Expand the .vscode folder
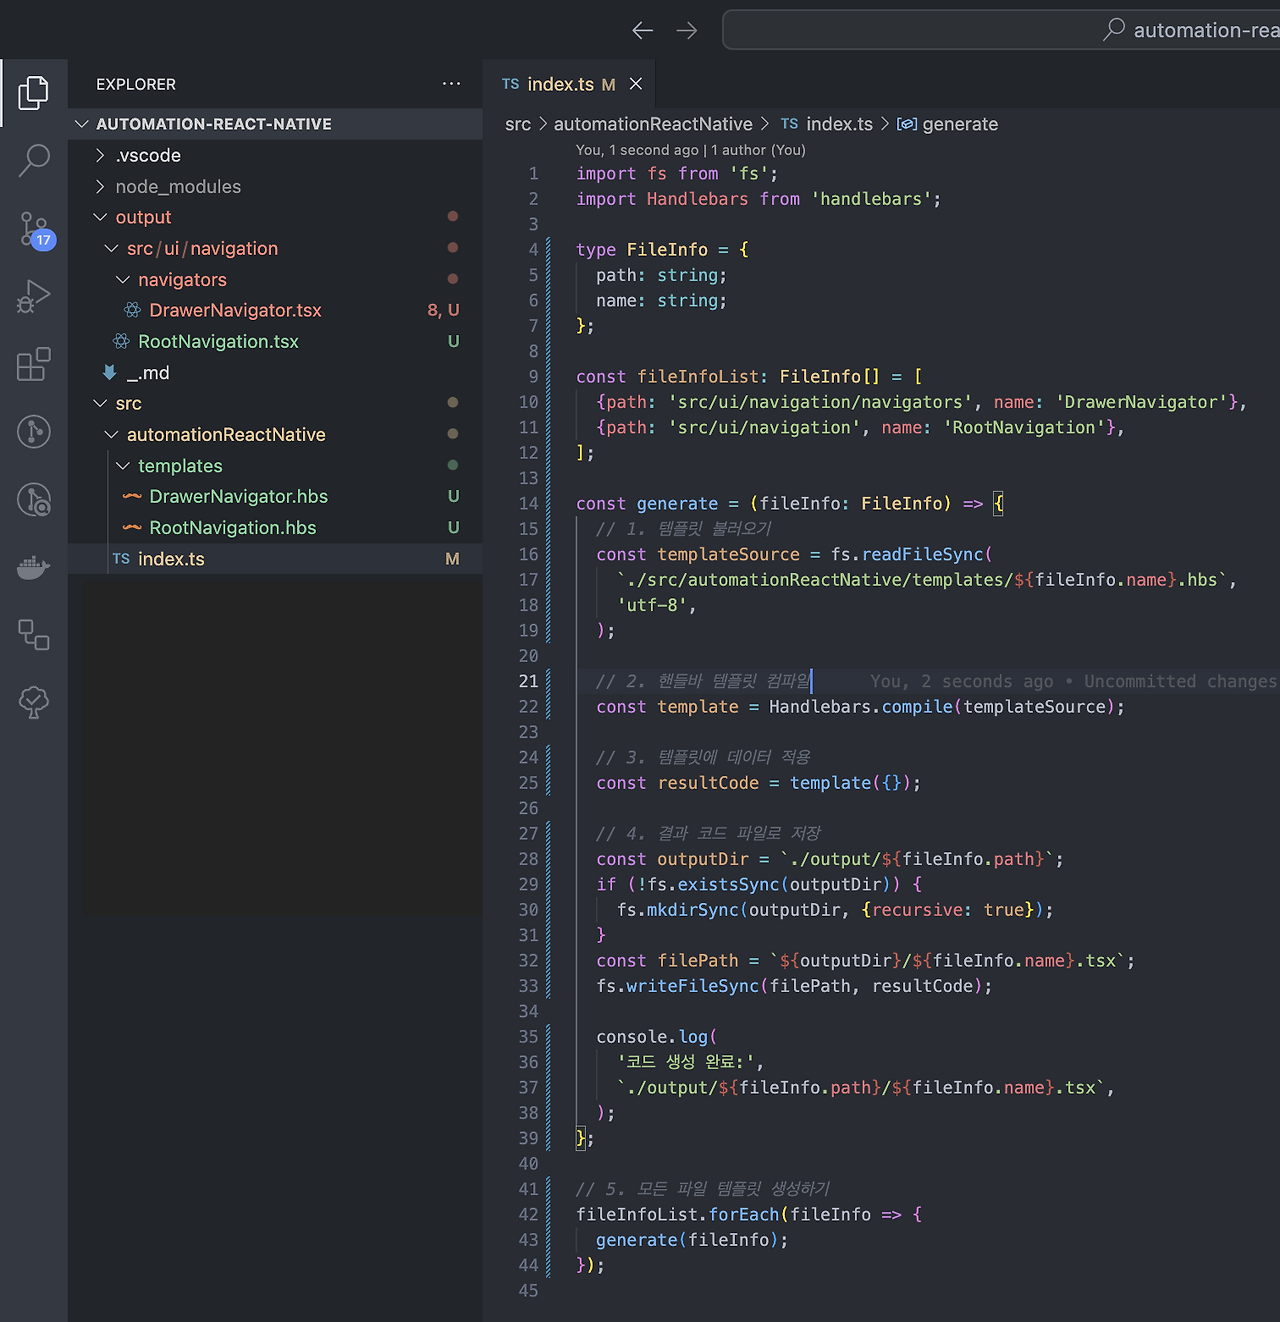This screenshot has height=1322, width=1280. (x=100, y=155)
